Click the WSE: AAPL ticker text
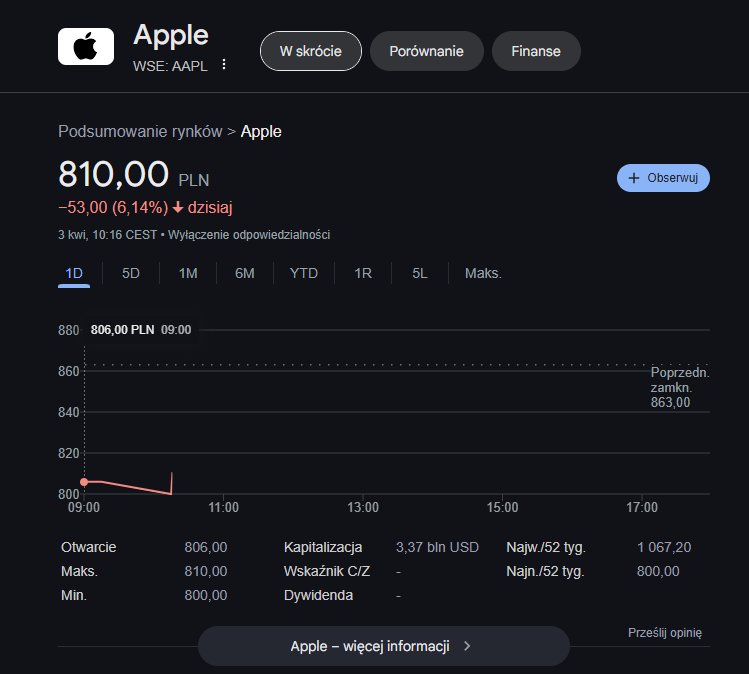The image size is (749, 674). point(170,66)
